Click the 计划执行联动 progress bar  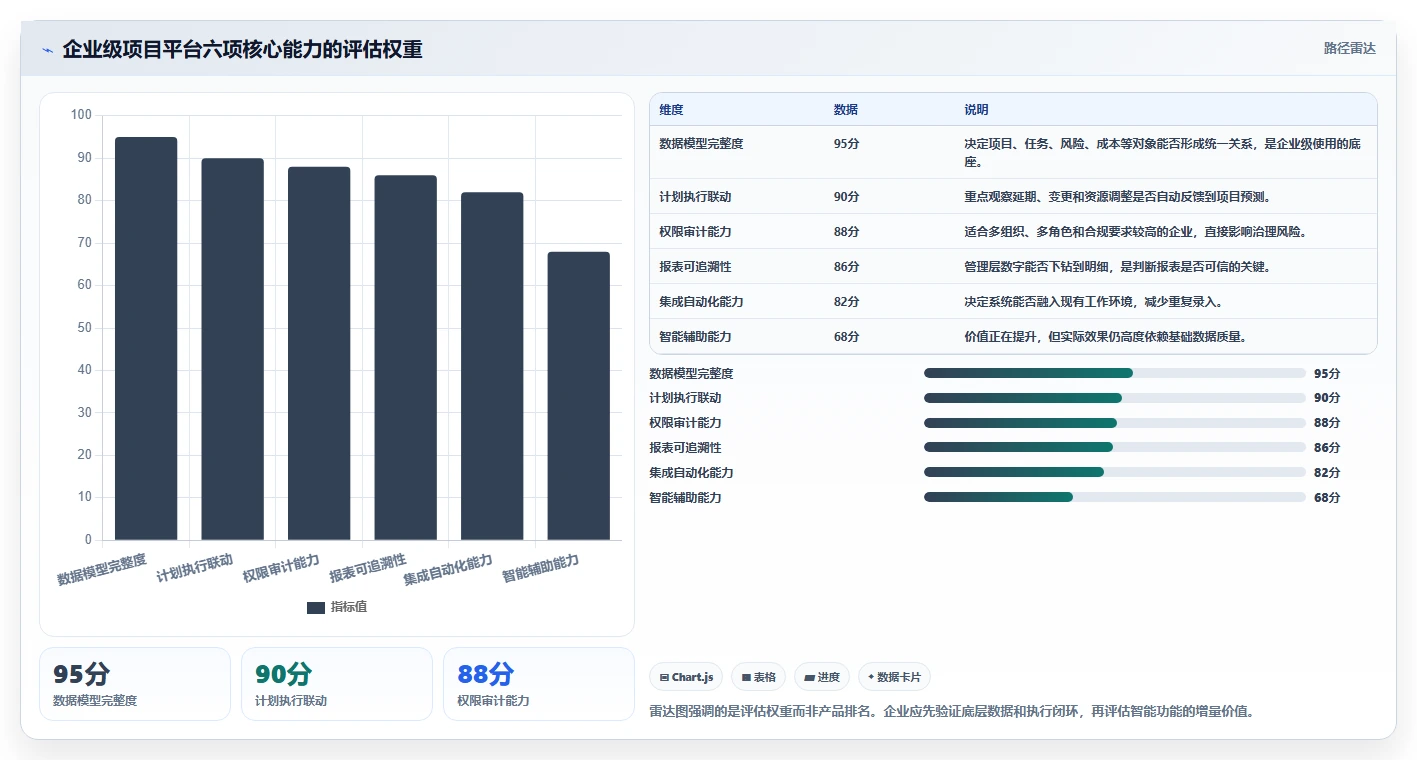pos(1115,398)
